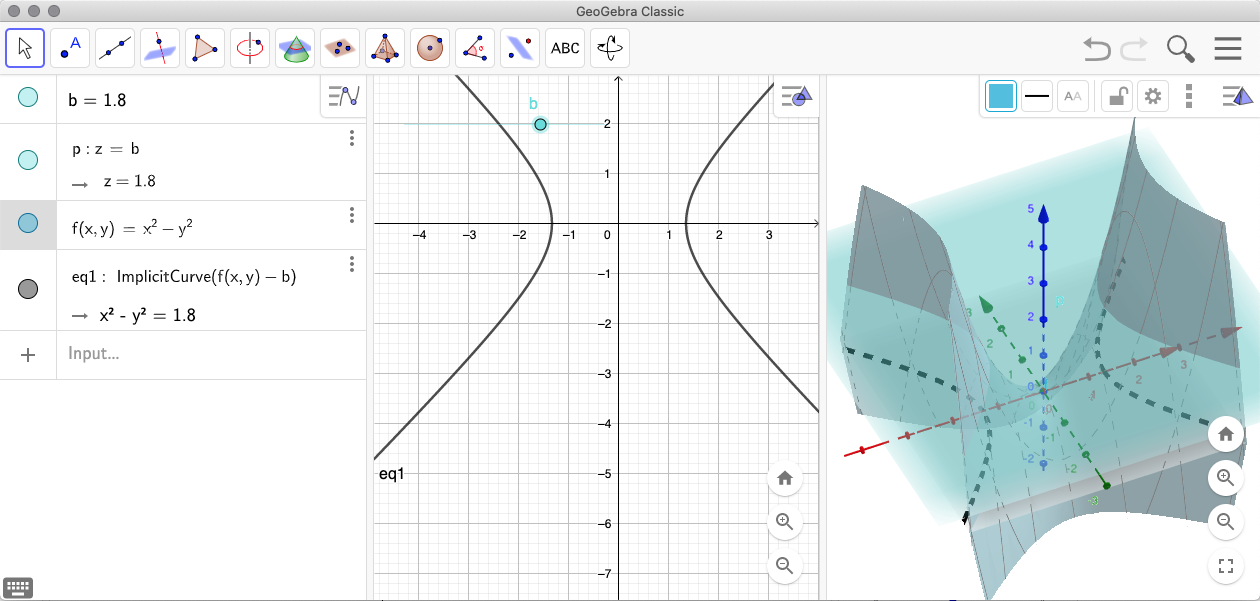The image size is (1260, 601).
Task: Select the ABC Text tool
Action: point(565,47)
